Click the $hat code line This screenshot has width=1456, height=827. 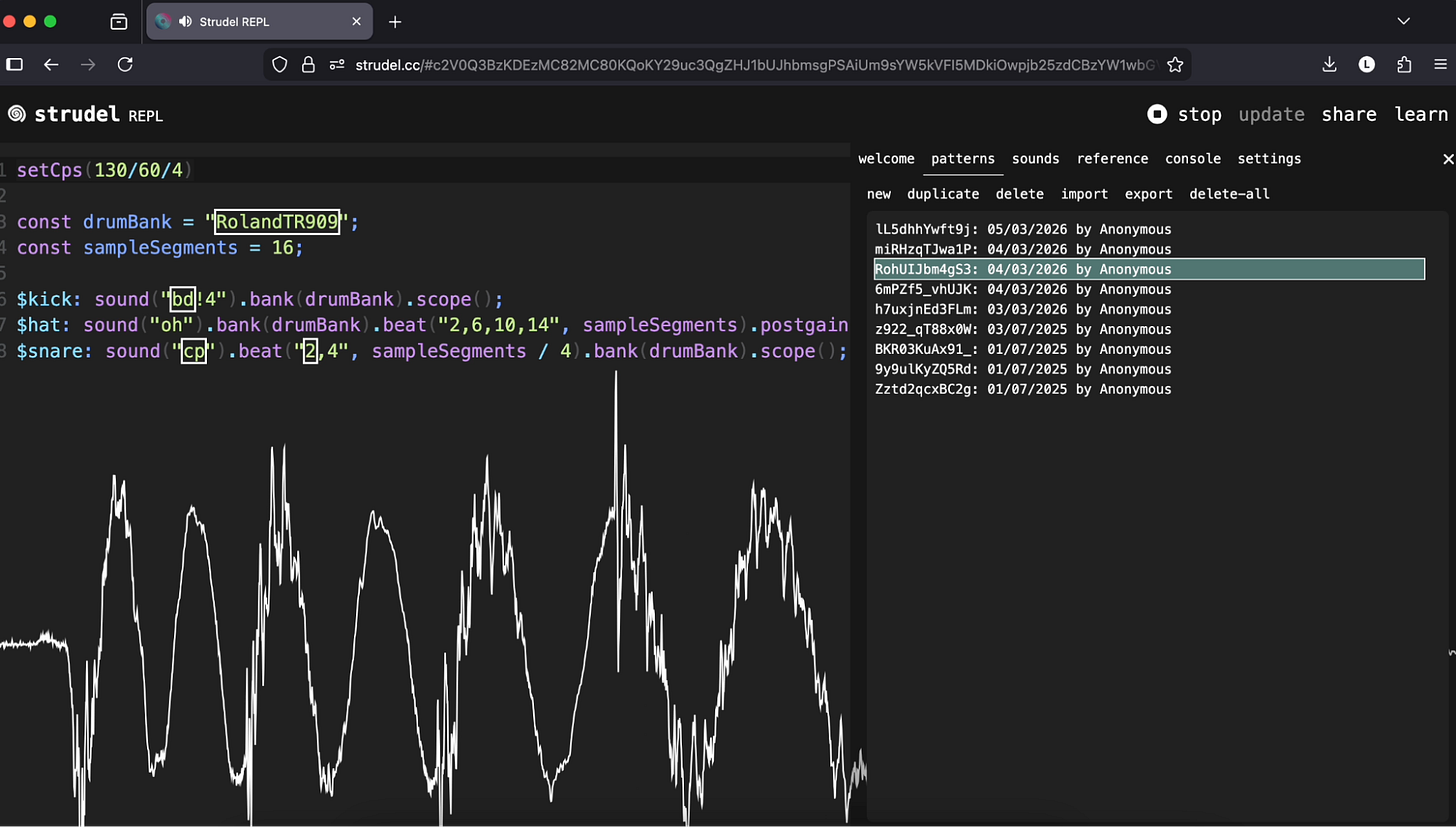click(432, 325)
